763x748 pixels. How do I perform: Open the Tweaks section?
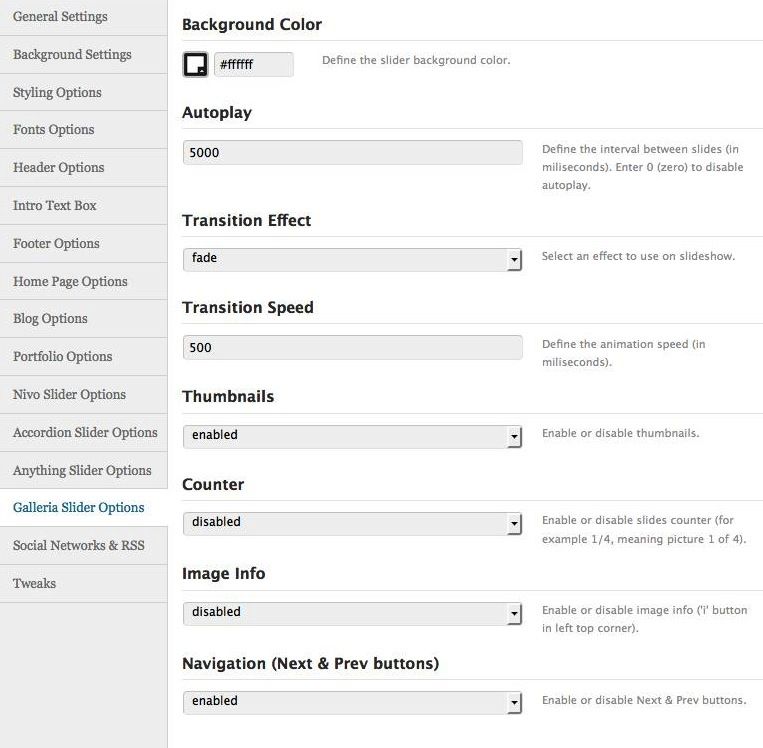click(34, 584)
